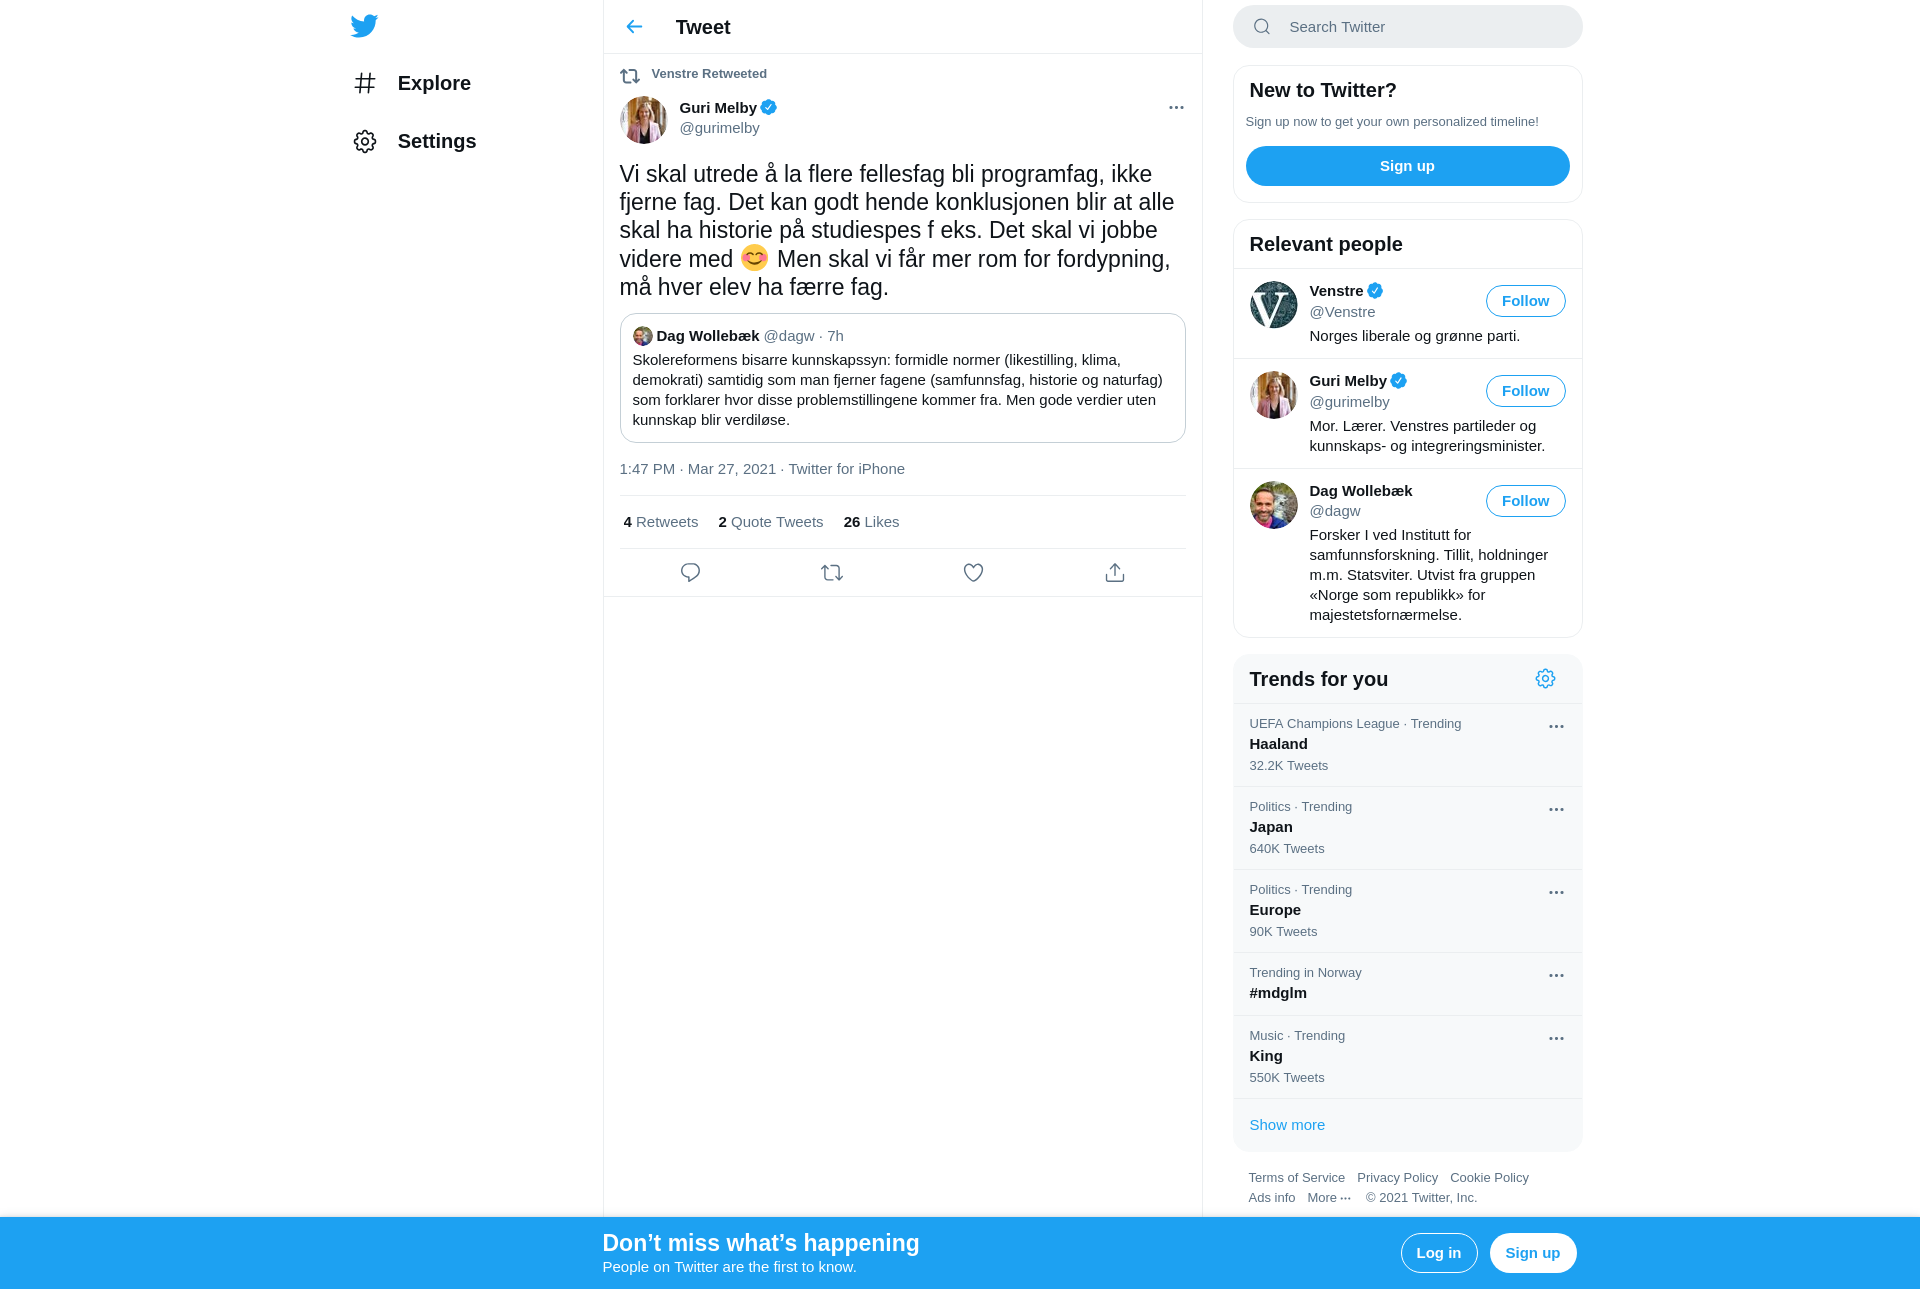The width and height of the screenshot is (1920, 1289).
Task: Go back using the left arrow icon
Action: tap(634, 27)
